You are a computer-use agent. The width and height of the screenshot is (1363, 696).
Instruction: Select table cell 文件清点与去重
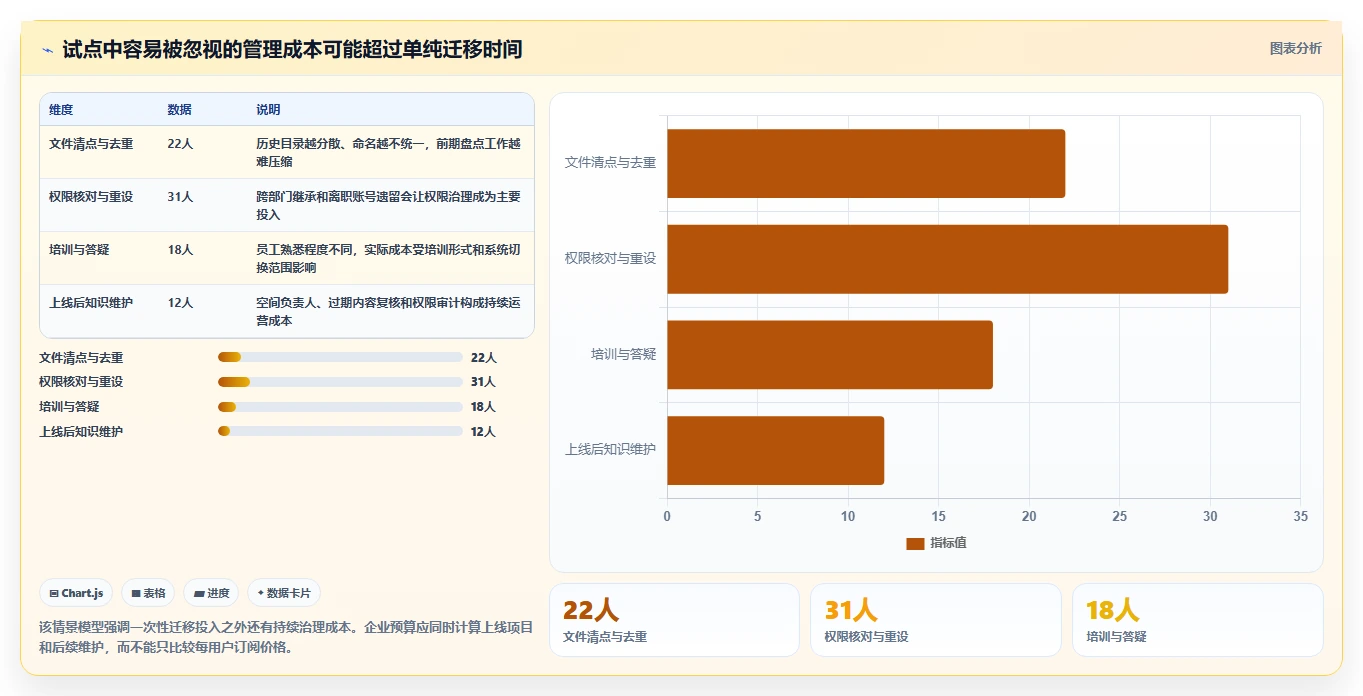coord(91,144)
